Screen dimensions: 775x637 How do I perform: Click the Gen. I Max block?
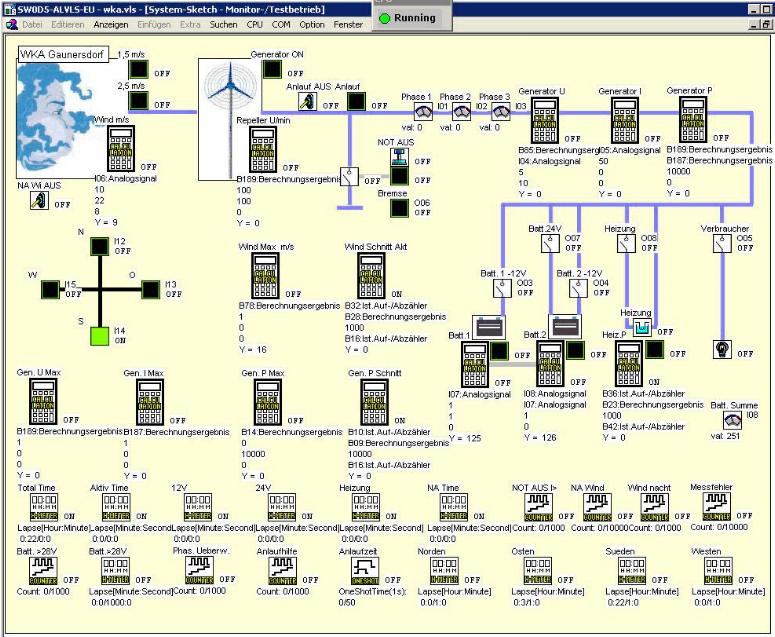pos(150,402)
